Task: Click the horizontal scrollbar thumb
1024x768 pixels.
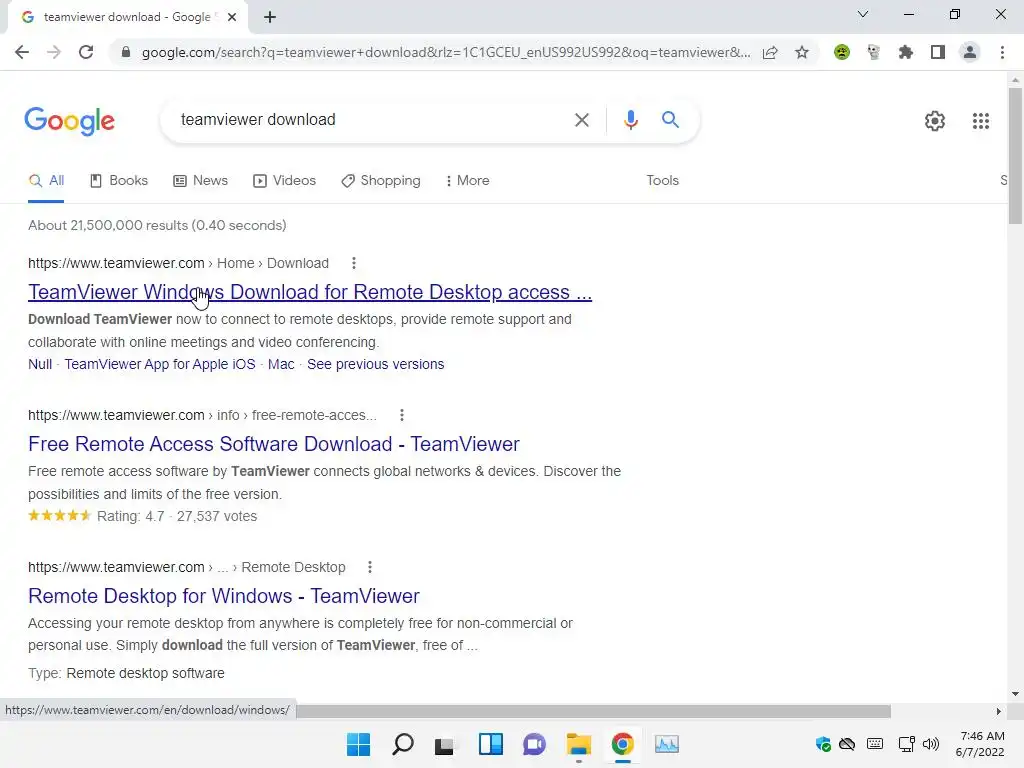Action: tap(593, 711)
